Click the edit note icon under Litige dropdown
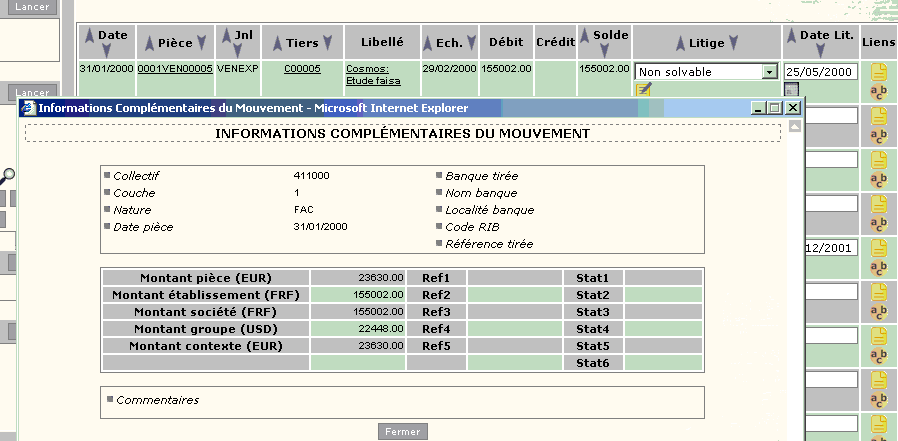 click(644, 89)
